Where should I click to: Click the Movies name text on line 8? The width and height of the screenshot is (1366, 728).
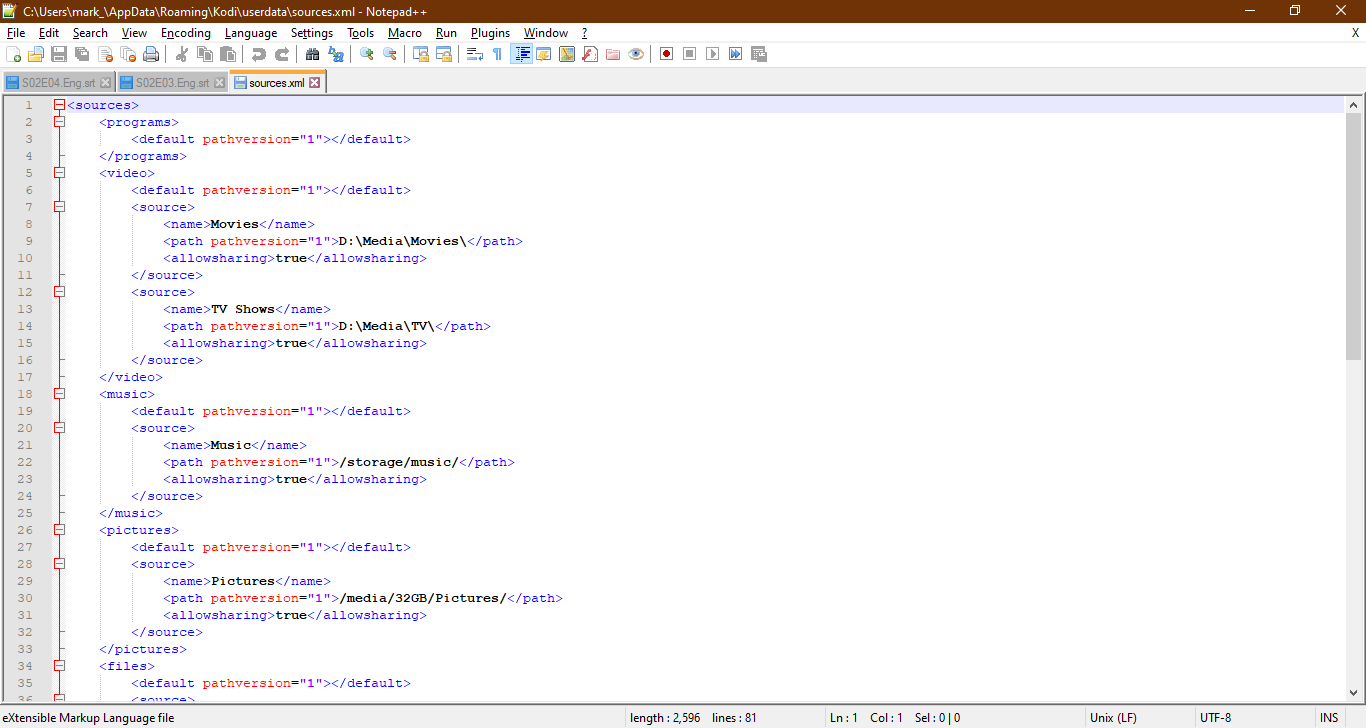tap(234, 224)
